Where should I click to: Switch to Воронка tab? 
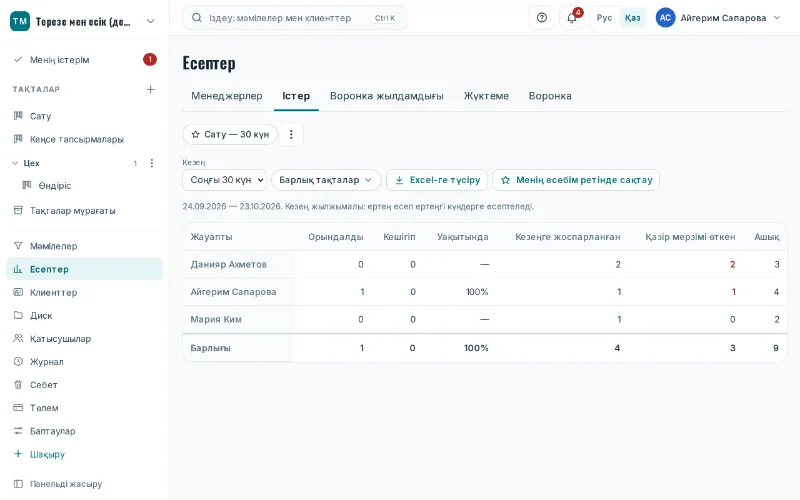point(550,96)
